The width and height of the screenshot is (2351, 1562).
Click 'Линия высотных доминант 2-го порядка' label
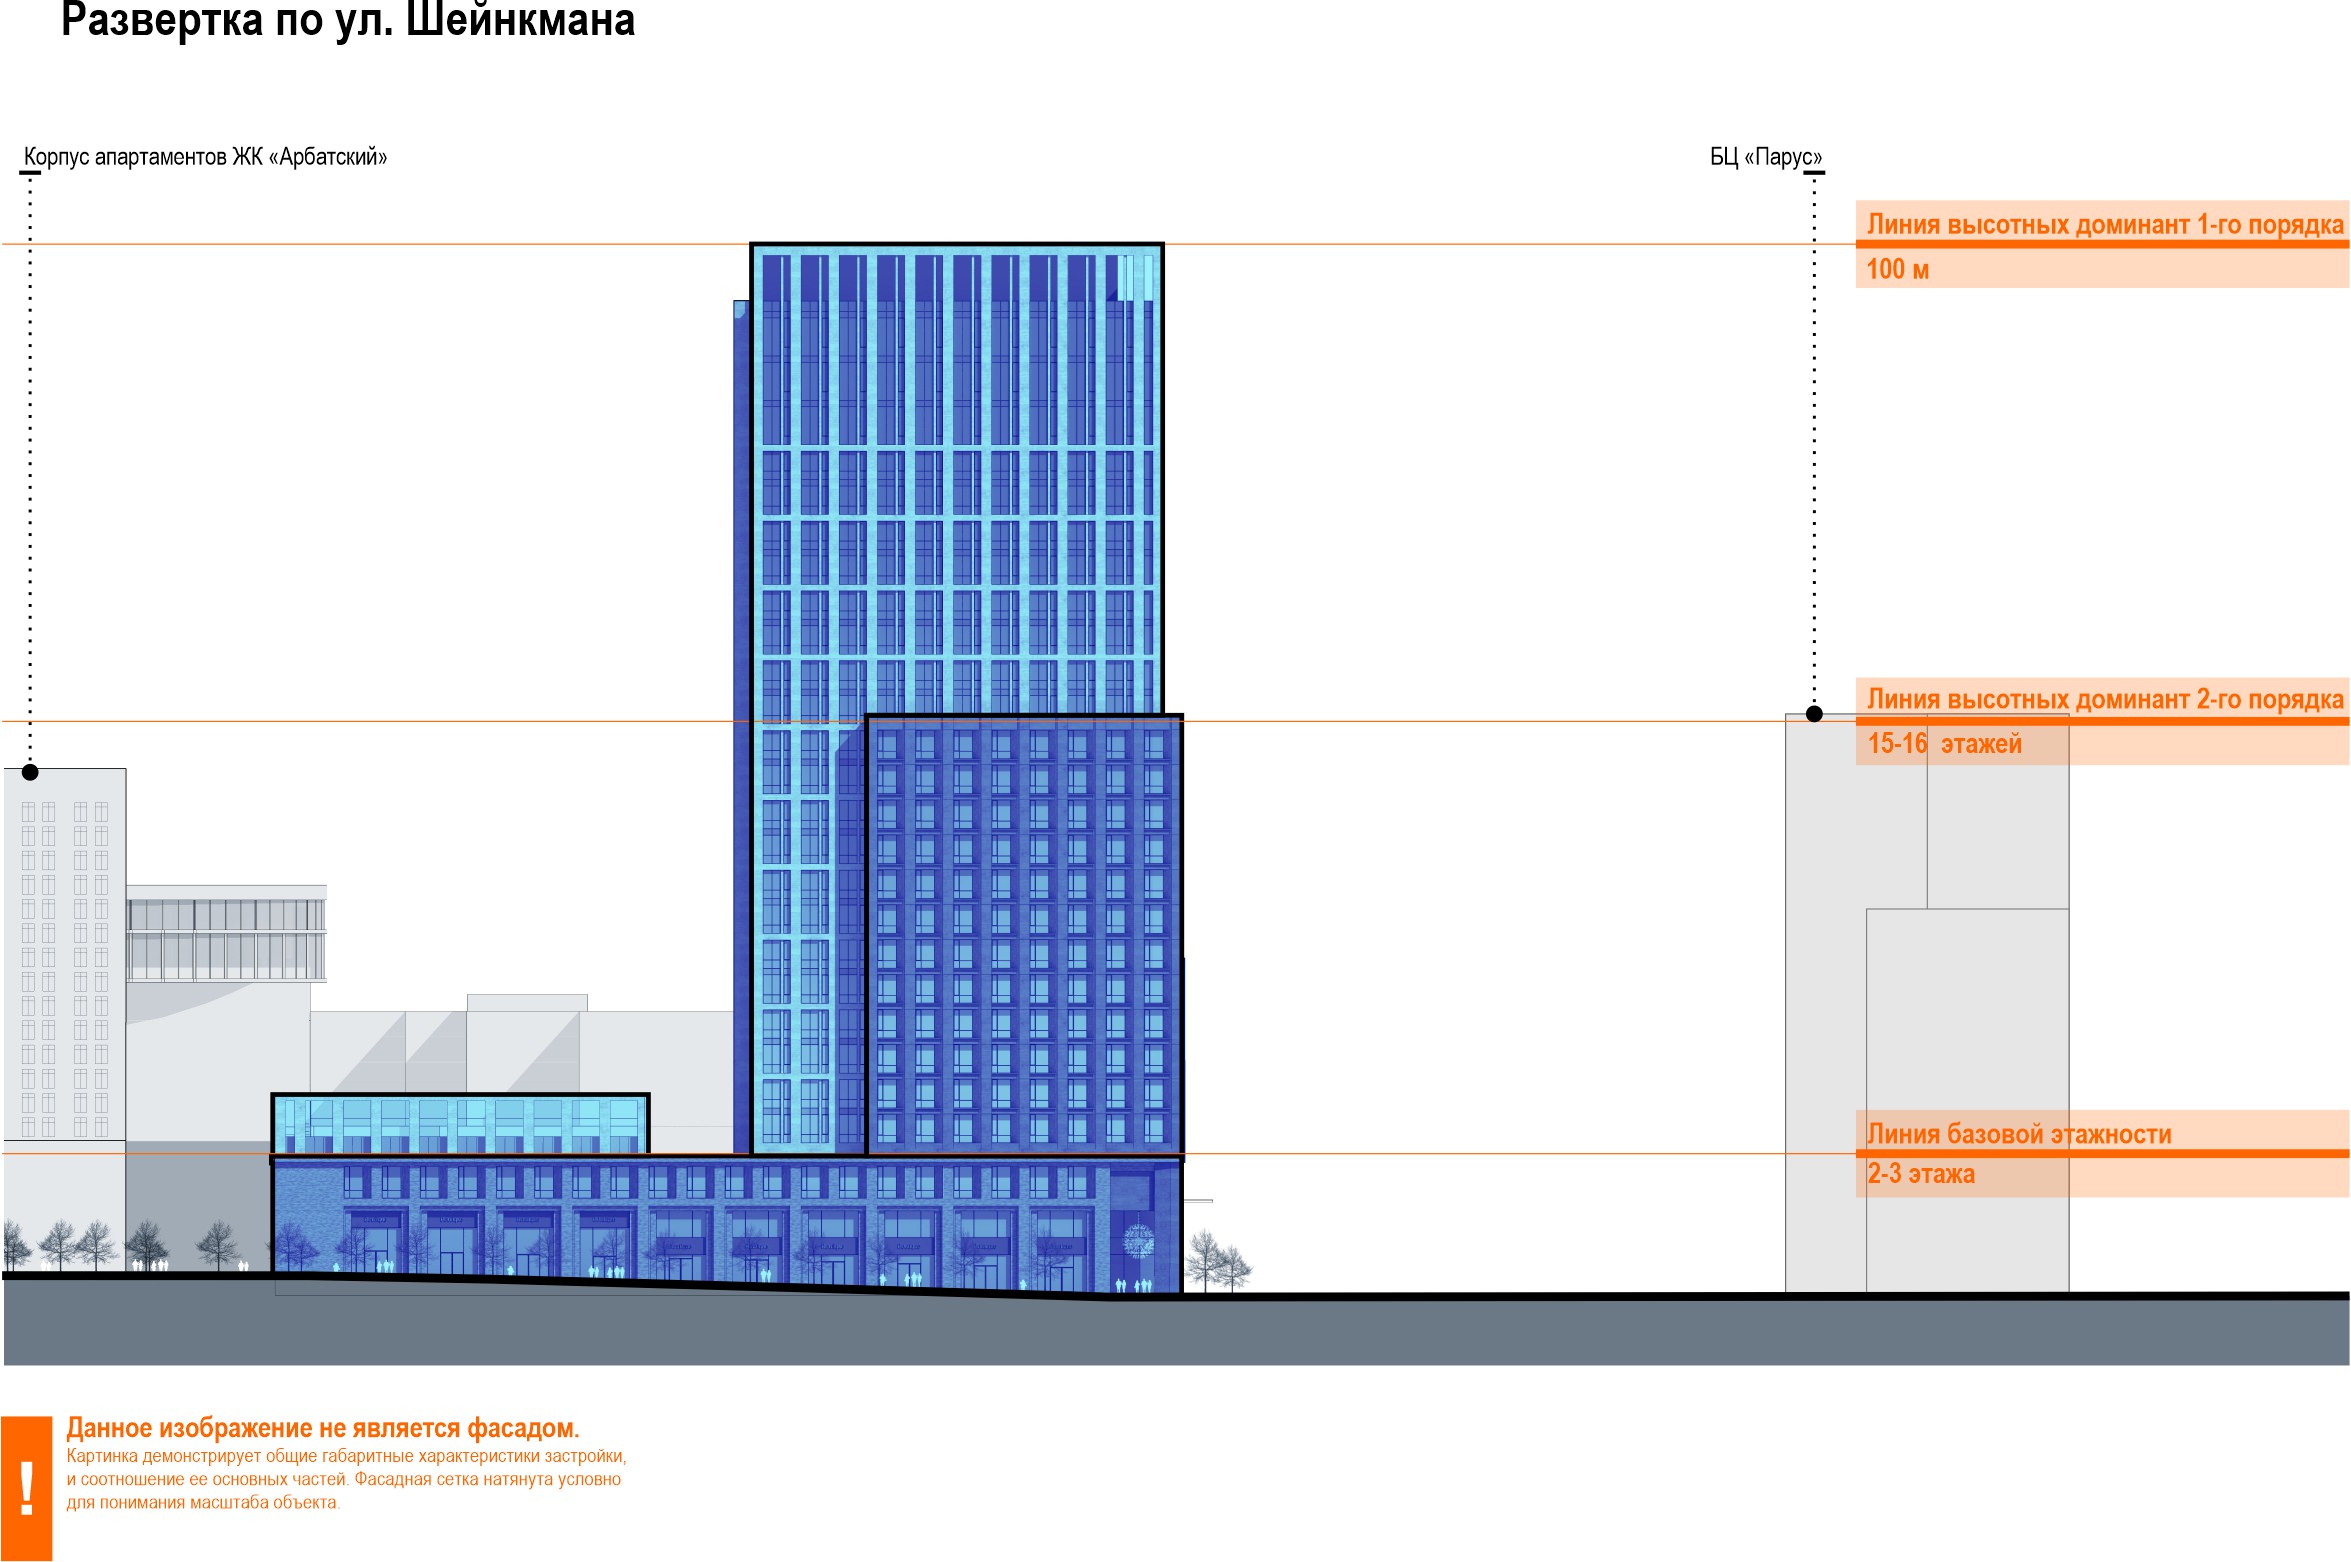tap(2104, 699)
